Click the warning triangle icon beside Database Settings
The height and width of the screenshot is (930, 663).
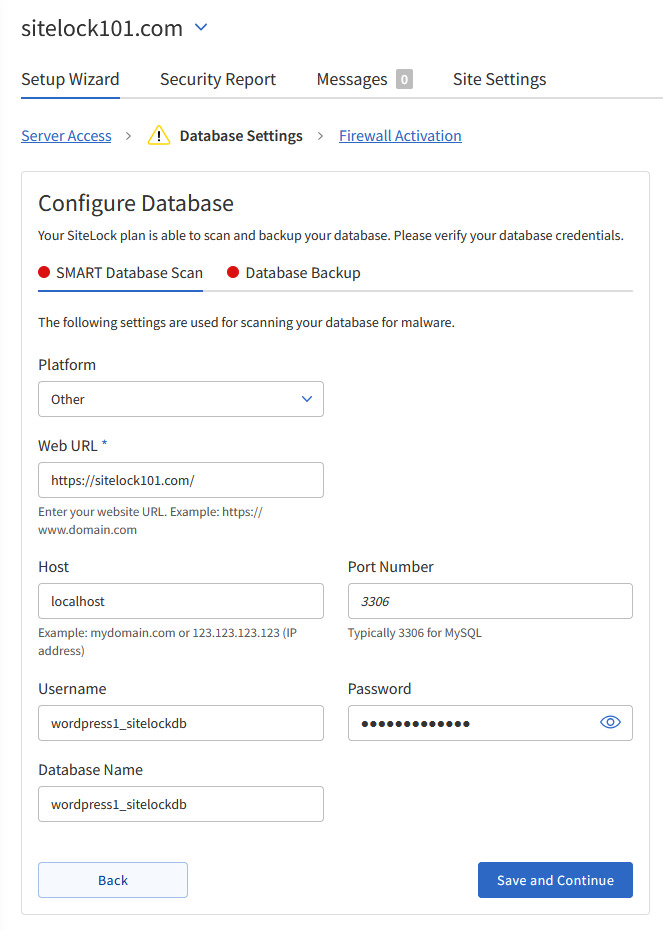click(159, 136)
